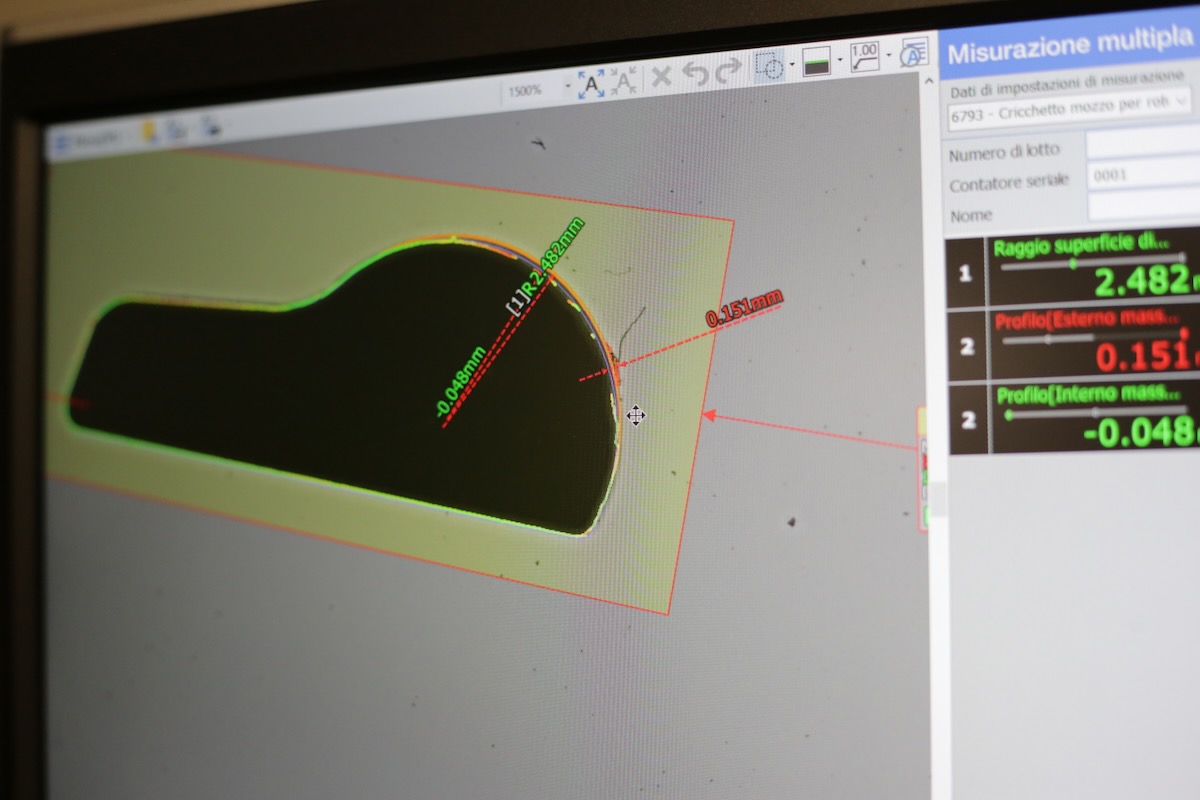Click the undo arrow icon
Screen dimensions: 1200x800
coord(694,73)
